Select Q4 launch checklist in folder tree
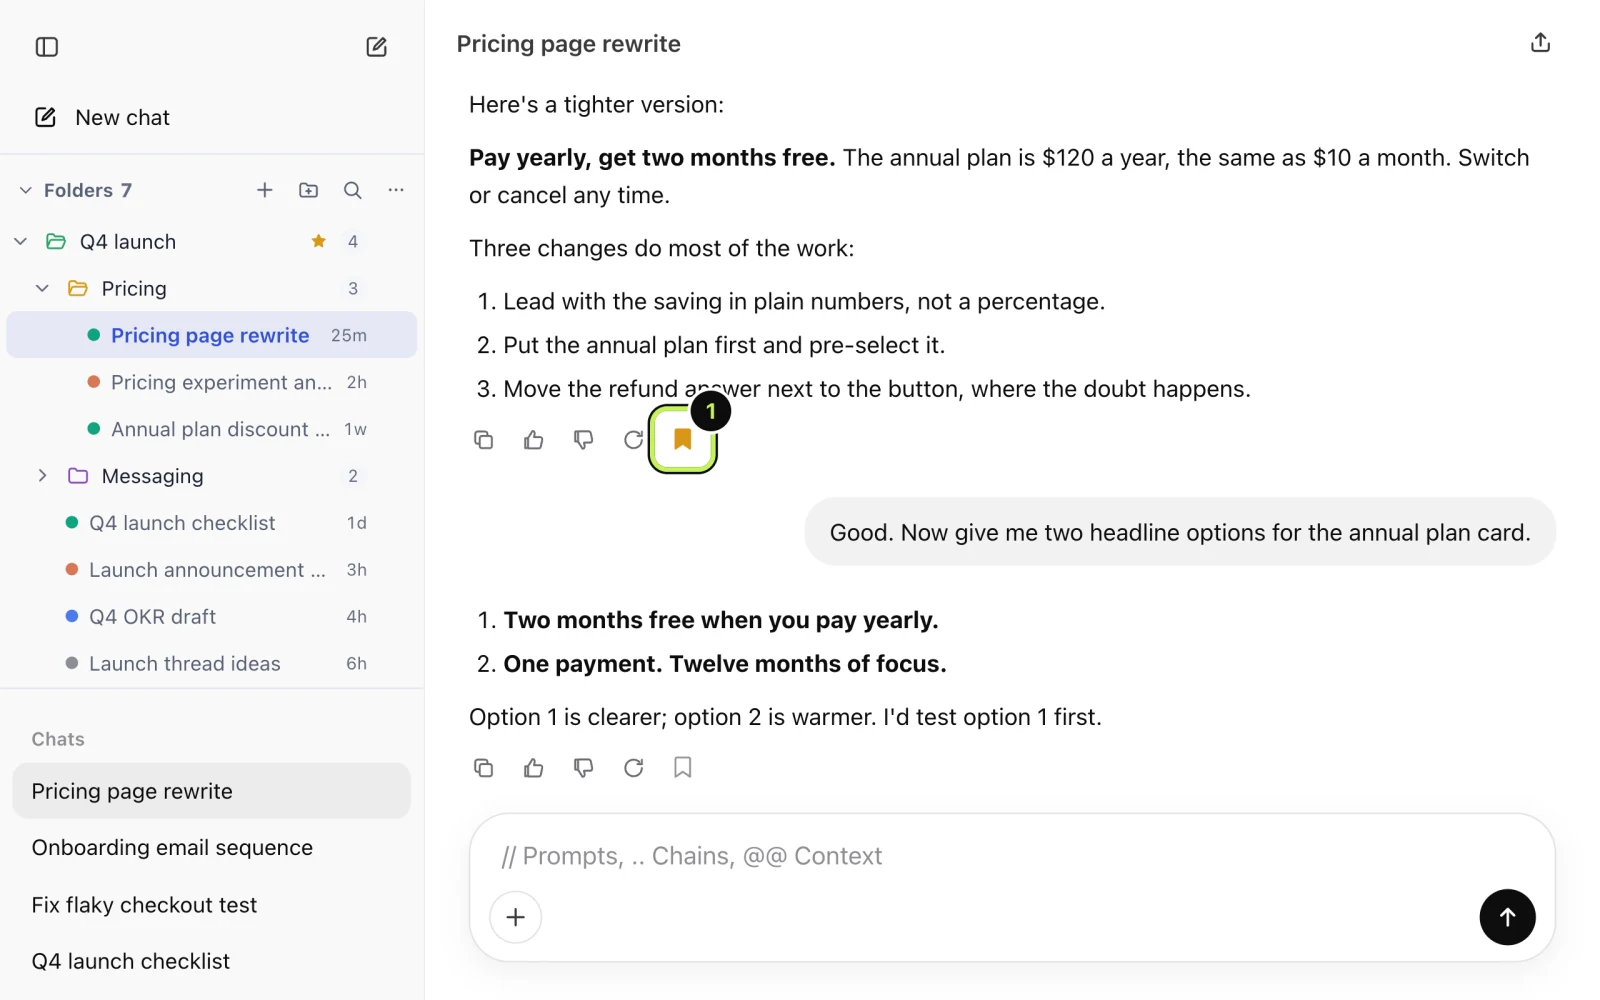The height and width of the screenshot is (1000, 1600). pos(212,523)
